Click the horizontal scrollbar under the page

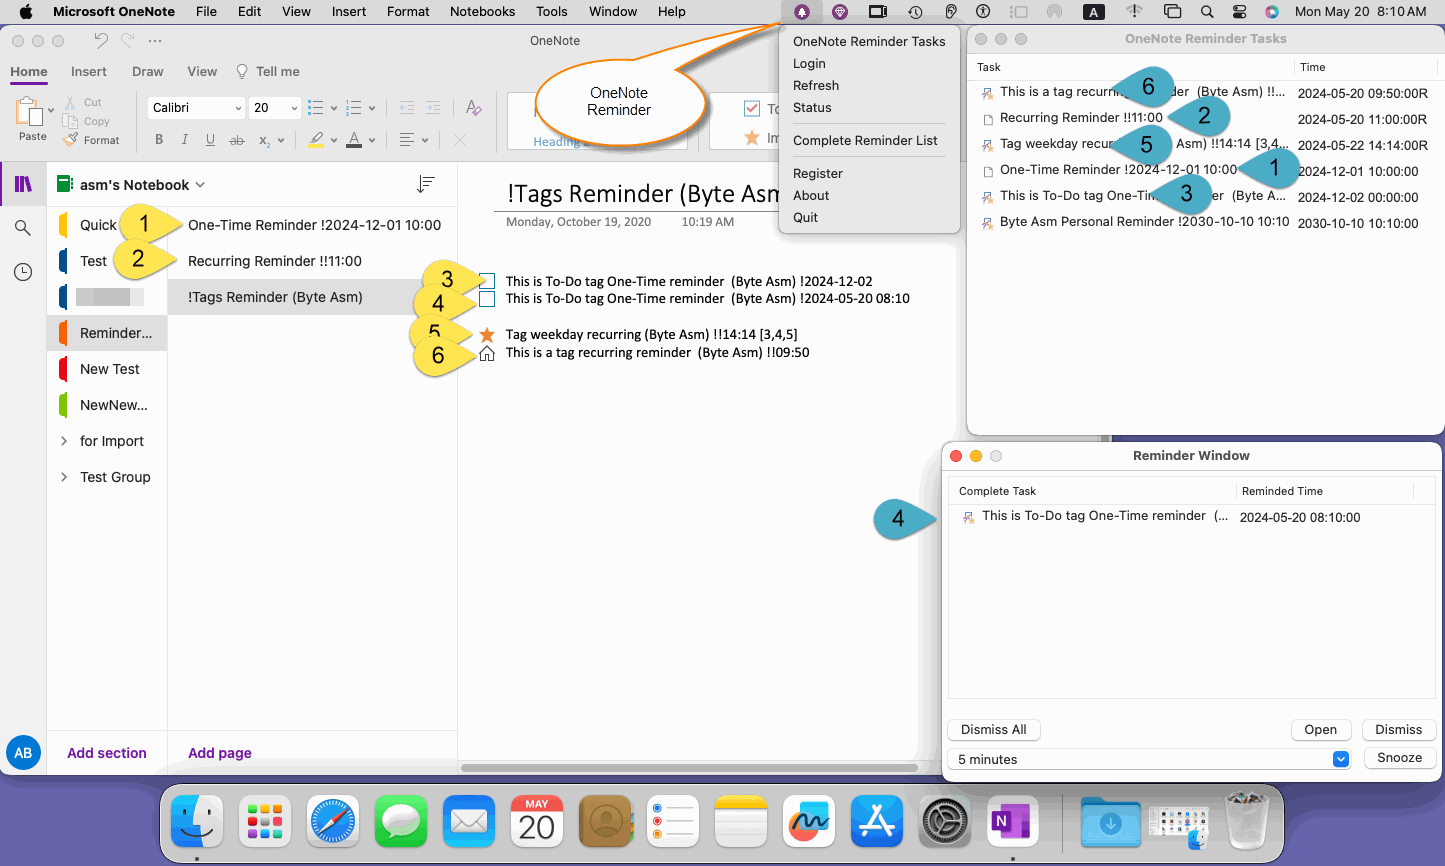click(x=689, y=768)
